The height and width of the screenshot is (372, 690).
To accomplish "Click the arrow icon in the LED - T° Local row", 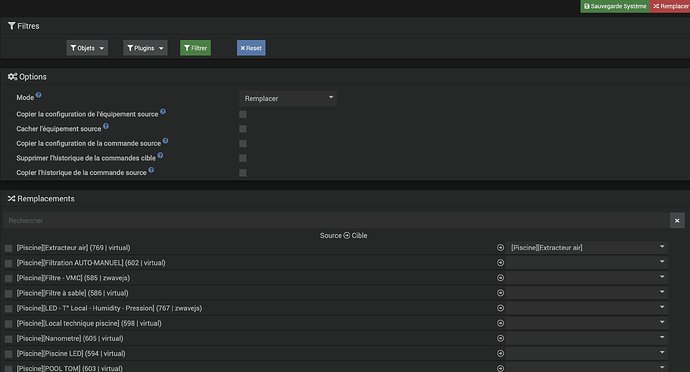I will pos(500,308).
